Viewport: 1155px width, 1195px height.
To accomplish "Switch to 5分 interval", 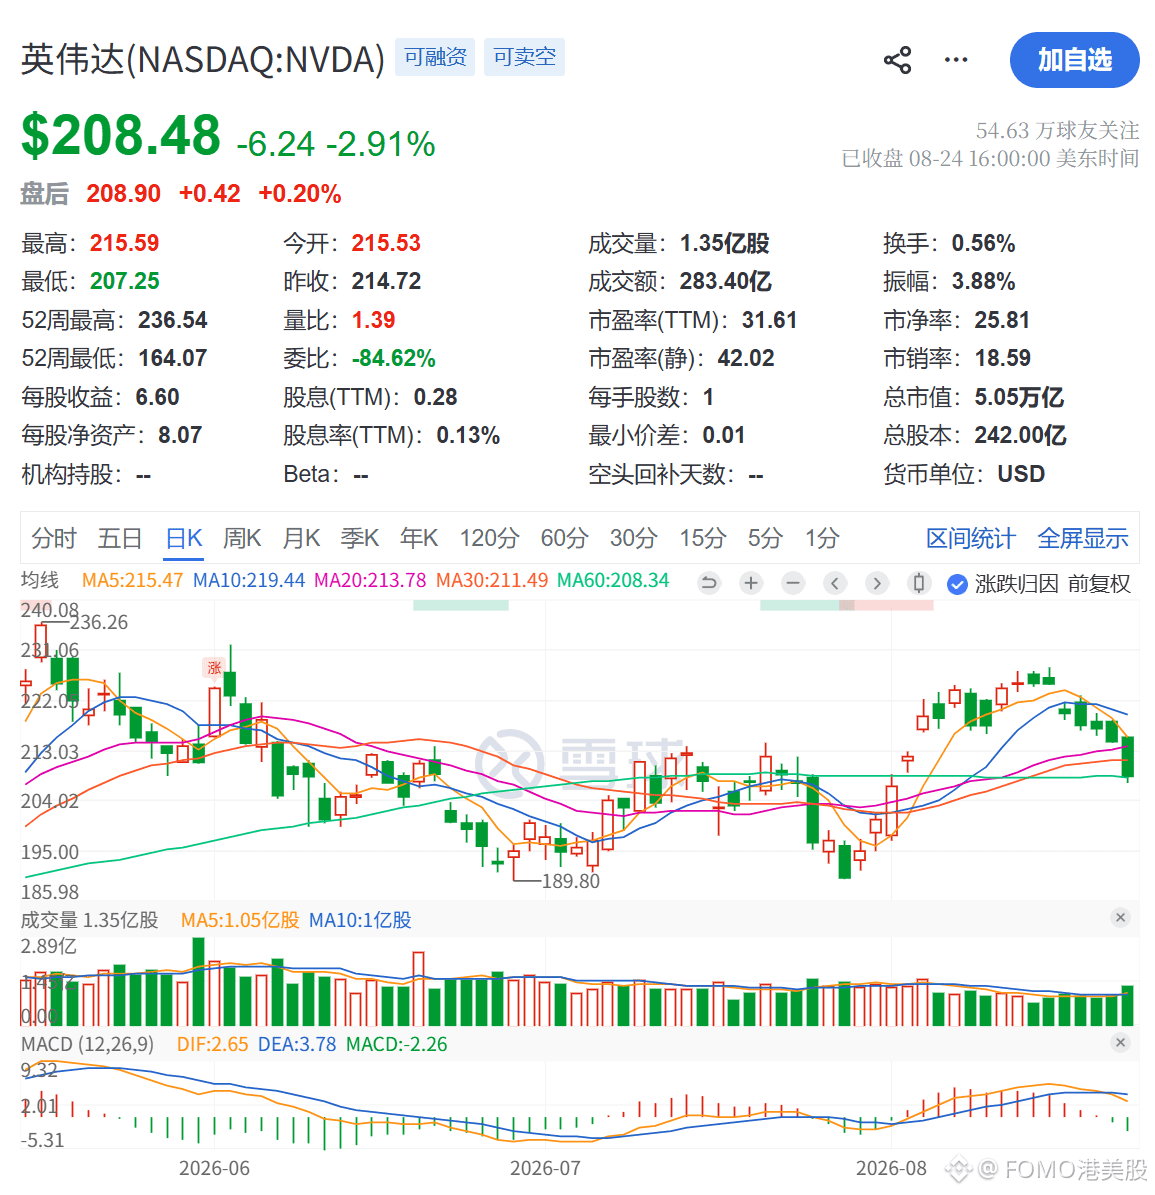I will tap(765, 538).
